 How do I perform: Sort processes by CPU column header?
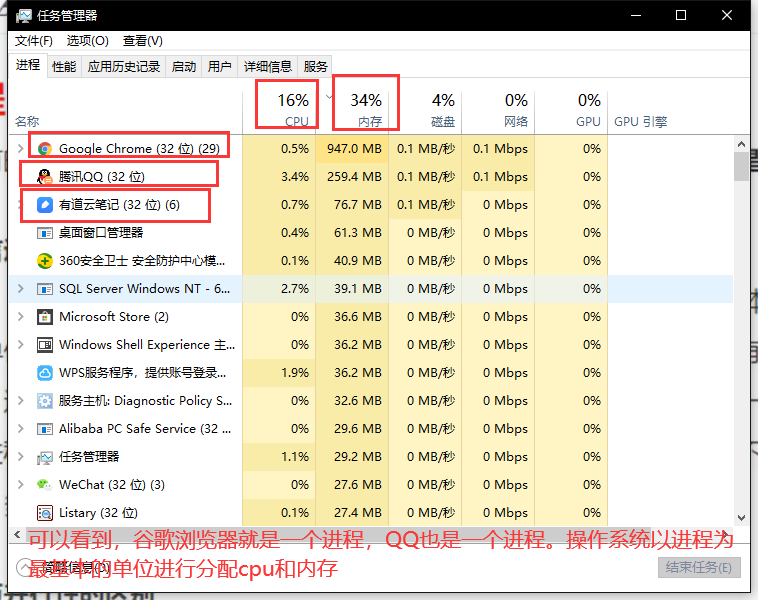tap(279, 109)
